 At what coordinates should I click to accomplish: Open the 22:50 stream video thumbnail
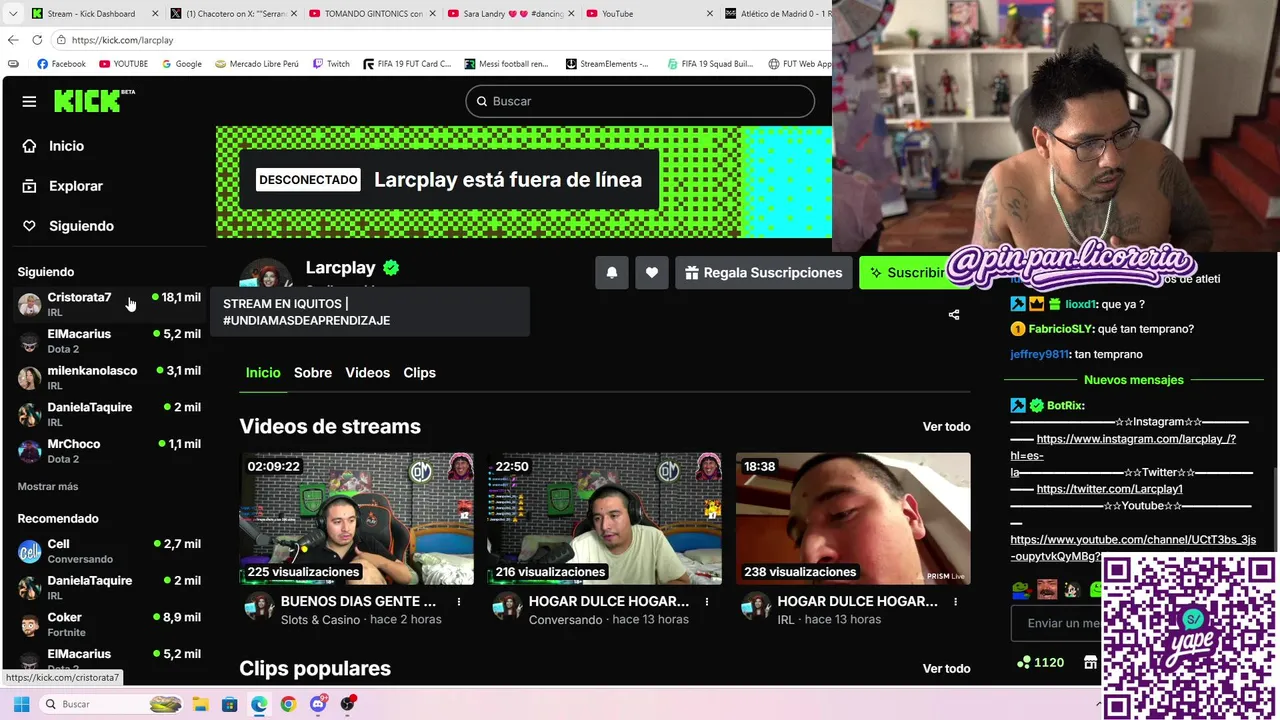(605, 518)
